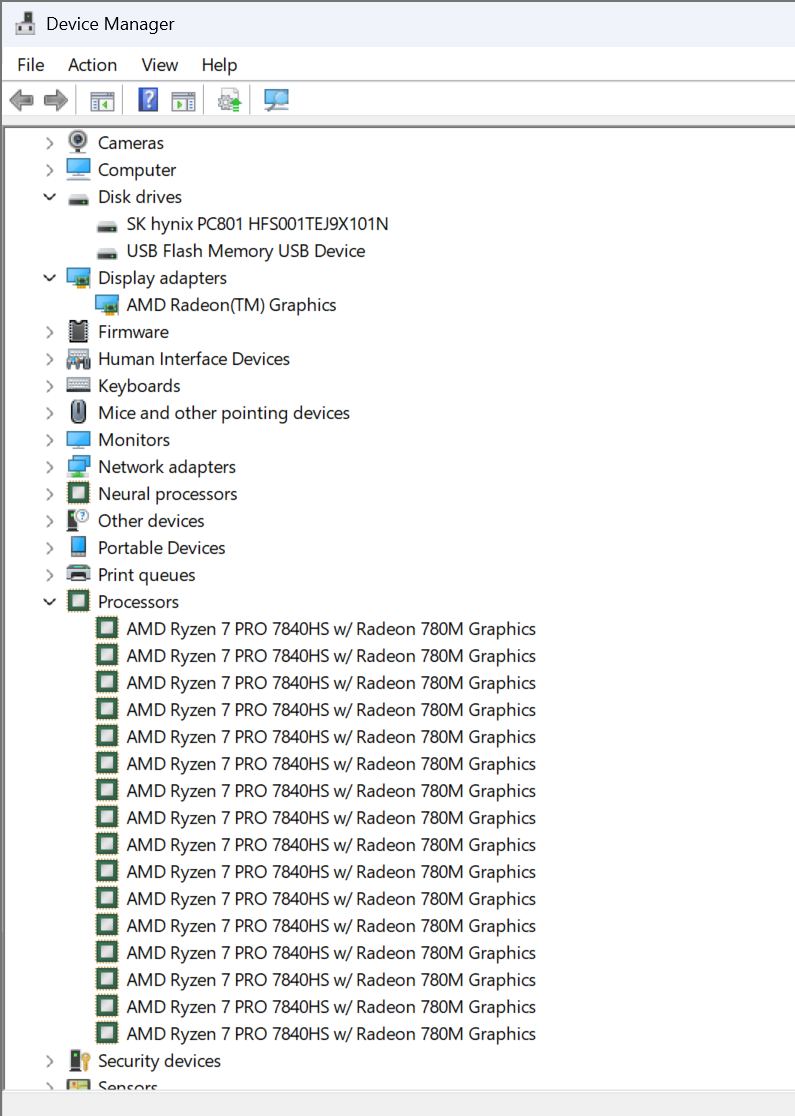Expand the Cameras category
The height and width of the screenshot is (1116, 795).
(49, 143)
